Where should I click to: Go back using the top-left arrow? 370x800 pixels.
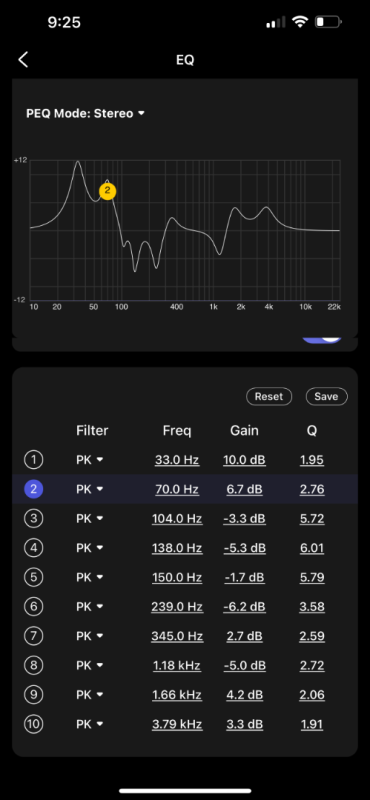tap(23, 60)
